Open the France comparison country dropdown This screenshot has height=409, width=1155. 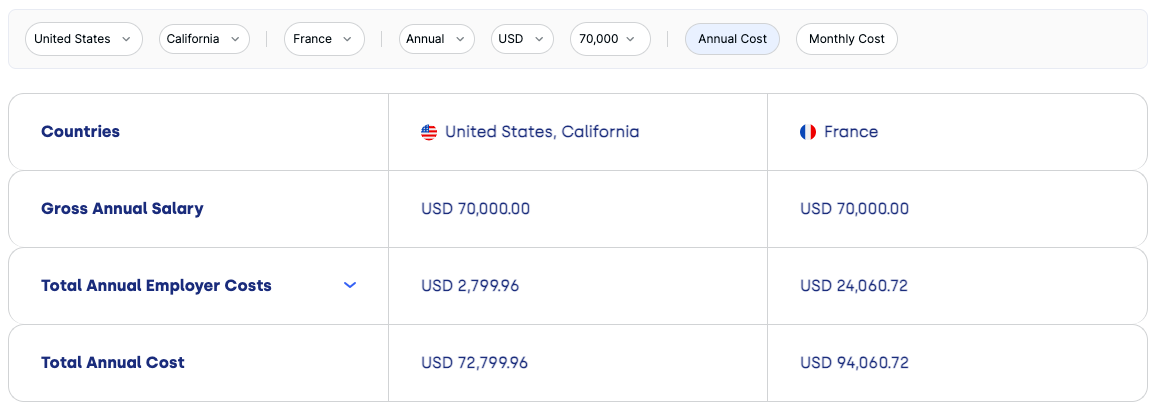[x=324, y=39]
